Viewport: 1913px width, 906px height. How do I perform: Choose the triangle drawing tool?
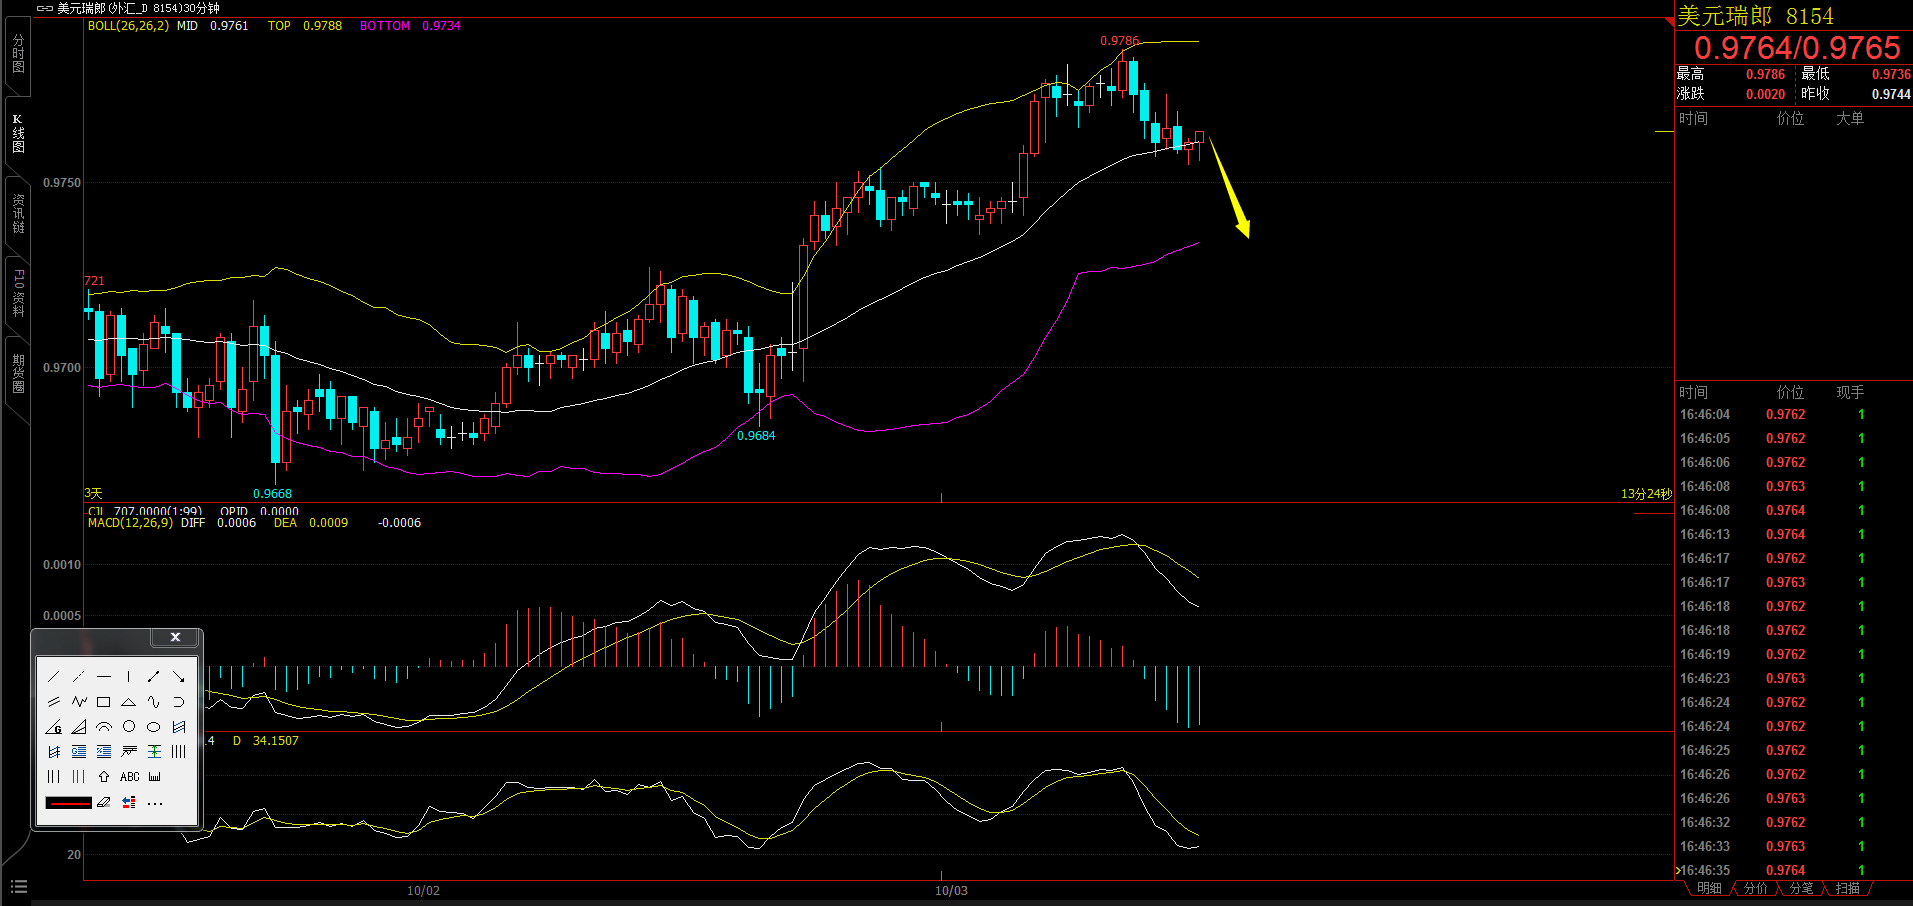pos(129,702)
